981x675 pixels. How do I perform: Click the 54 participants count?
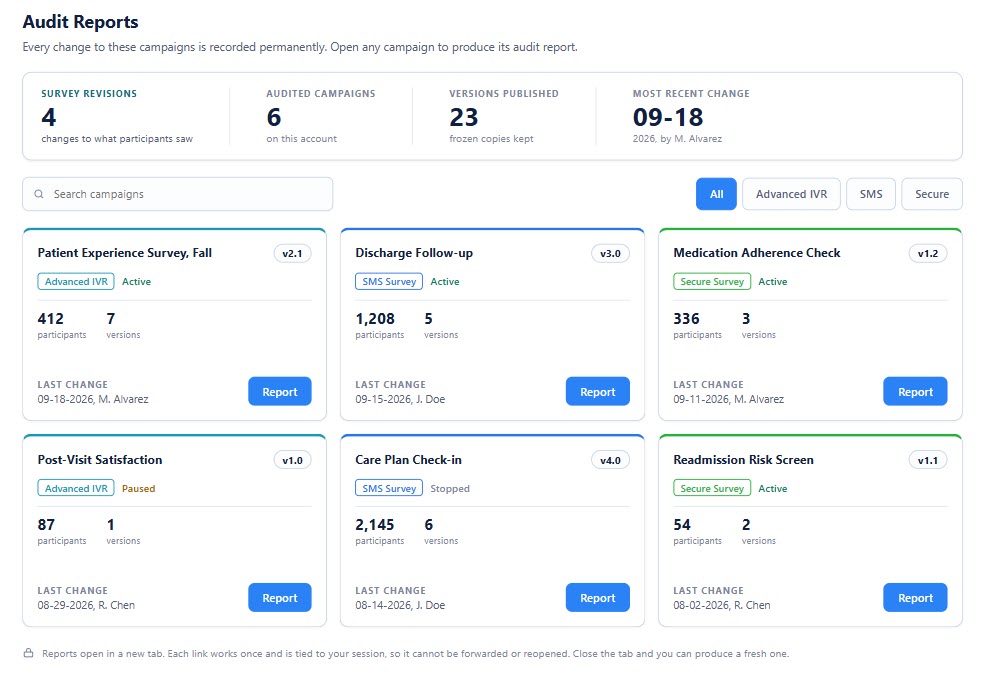682,524
